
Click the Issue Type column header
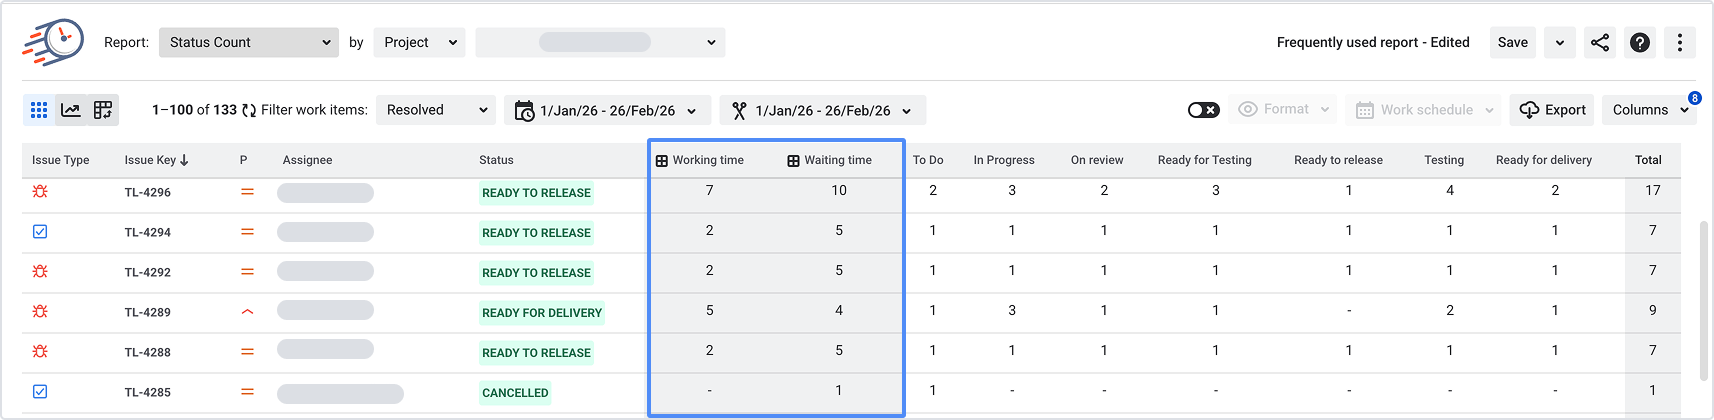[x=61, y=160]
